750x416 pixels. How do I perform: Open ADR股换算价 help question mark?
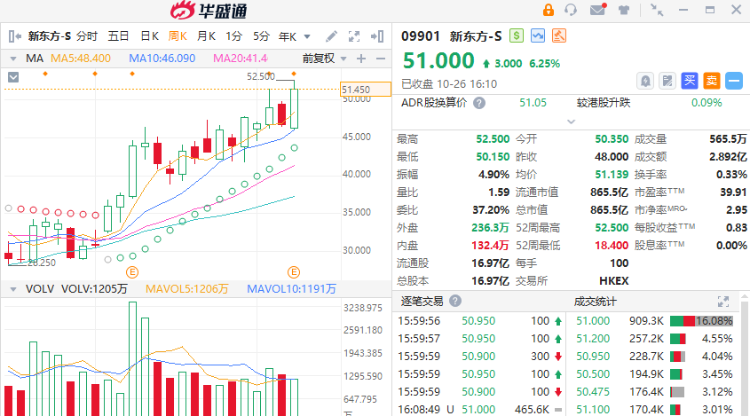pos(479,103)
